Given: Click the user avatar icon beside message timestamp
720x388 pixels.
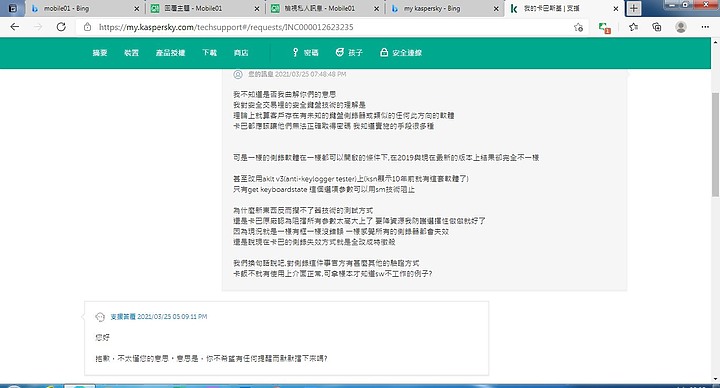Looking at the screenshot, I should 238,74.
